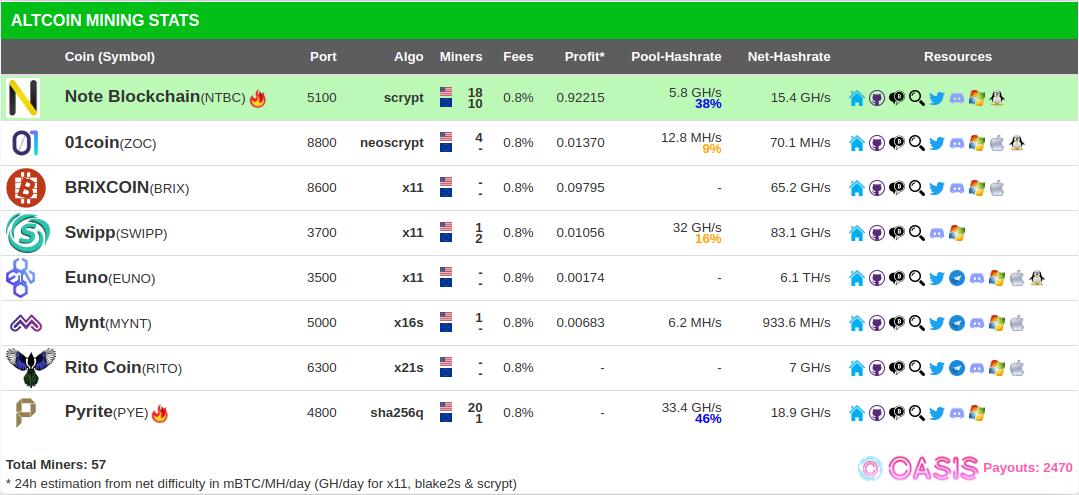
Task: Open the Swipp website home icon
Action: pyautogui.click(x=857, y=233)
